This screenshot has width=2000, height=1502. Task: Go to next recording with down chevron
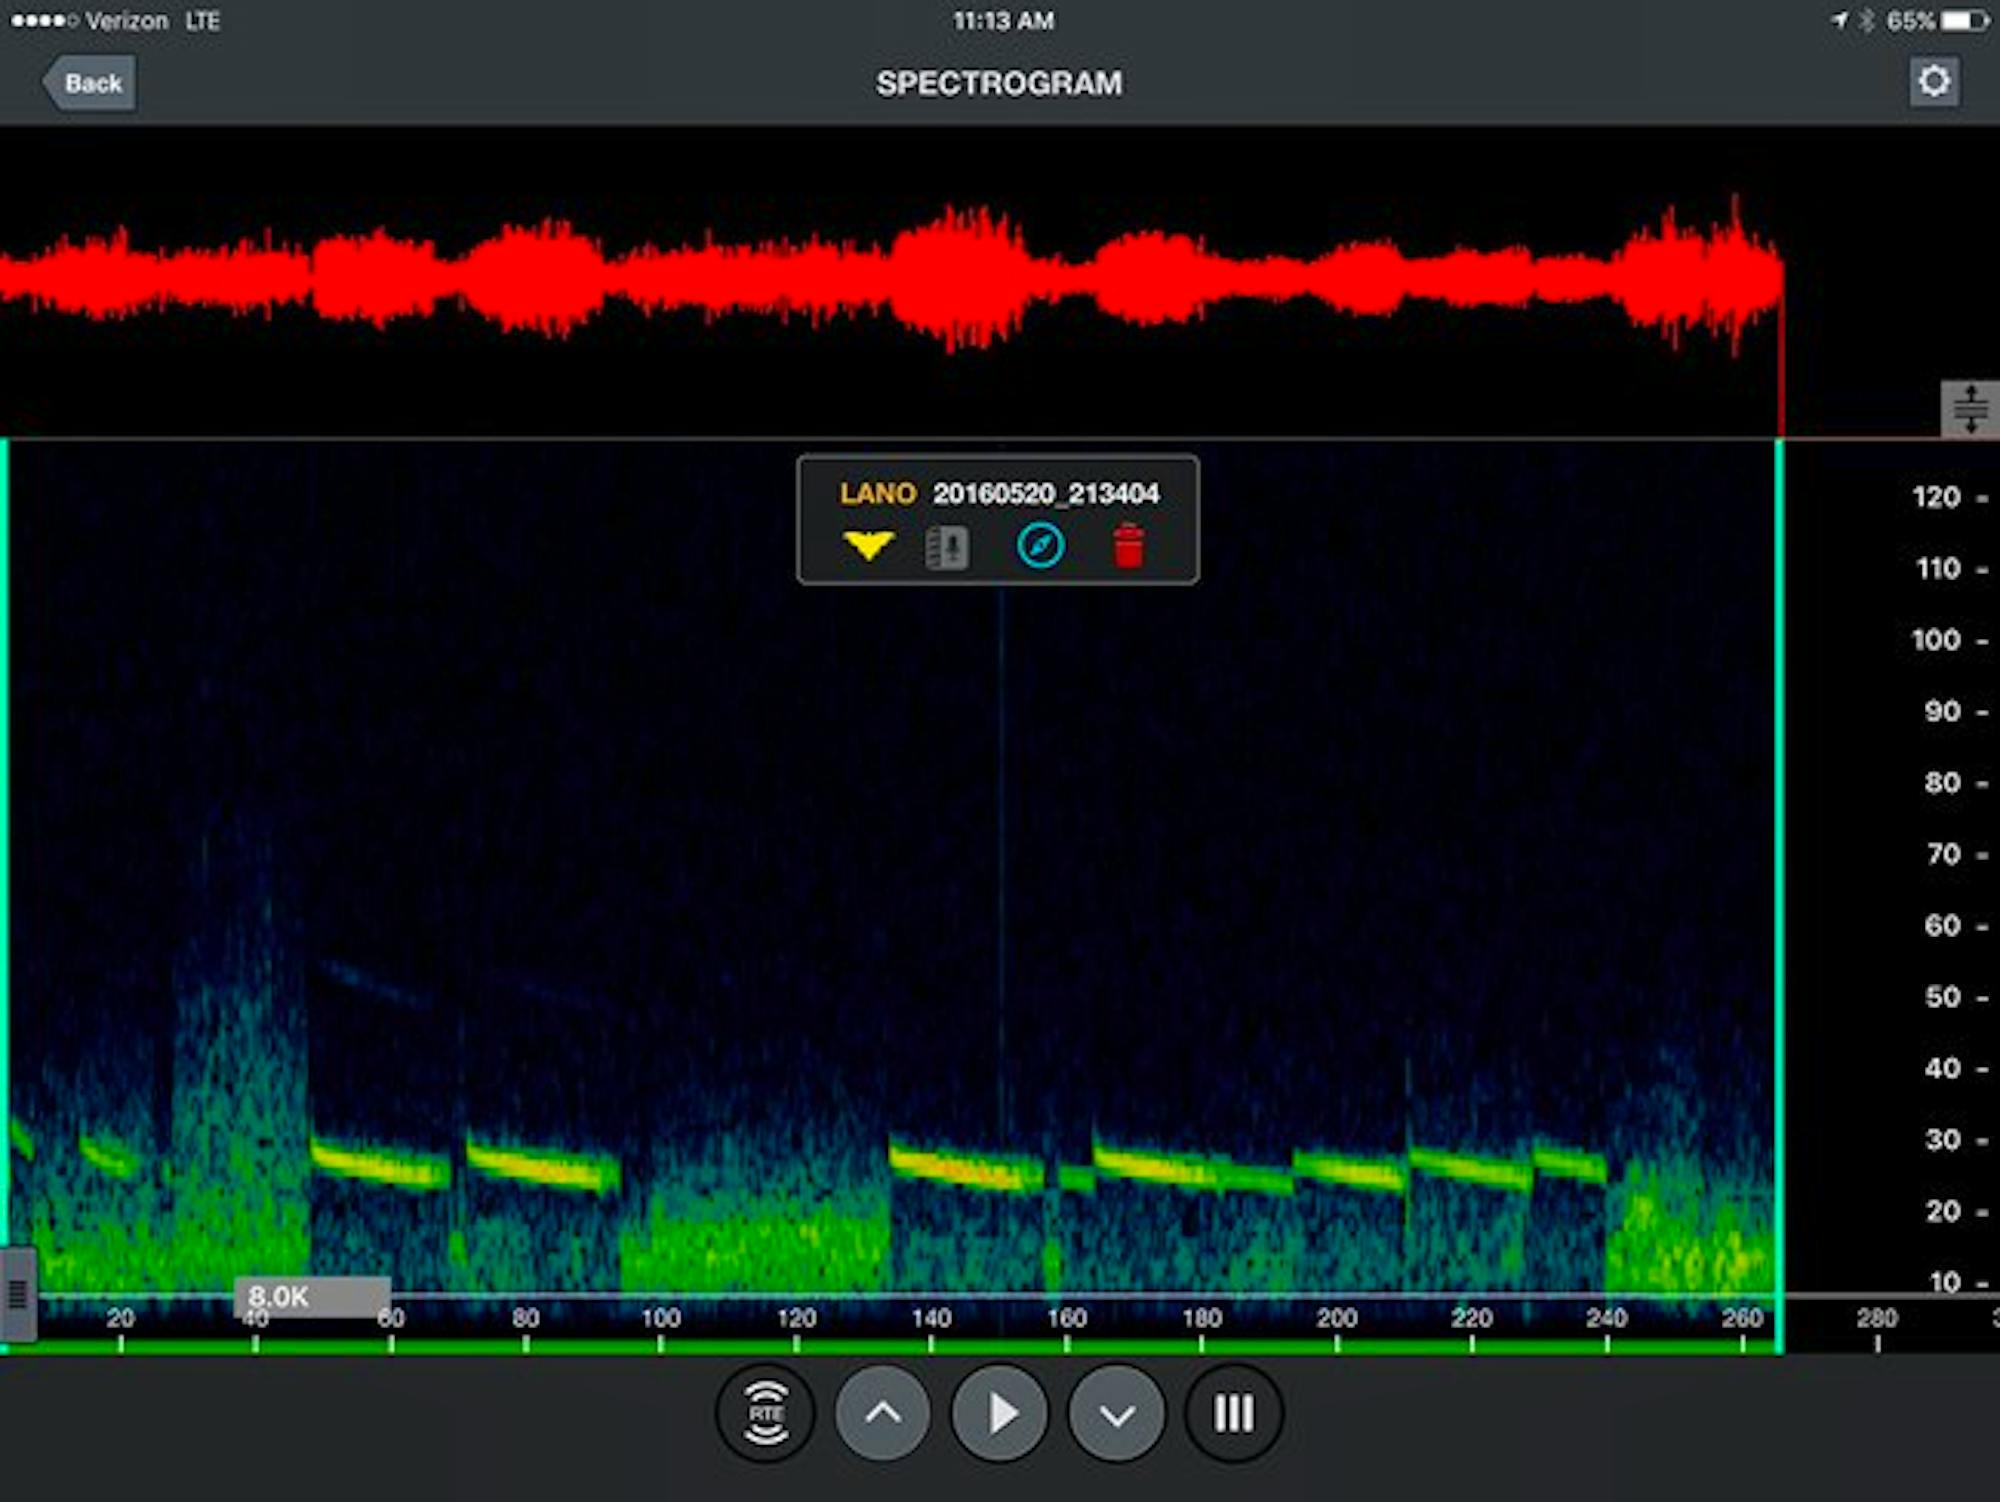click(1117, 1414)
